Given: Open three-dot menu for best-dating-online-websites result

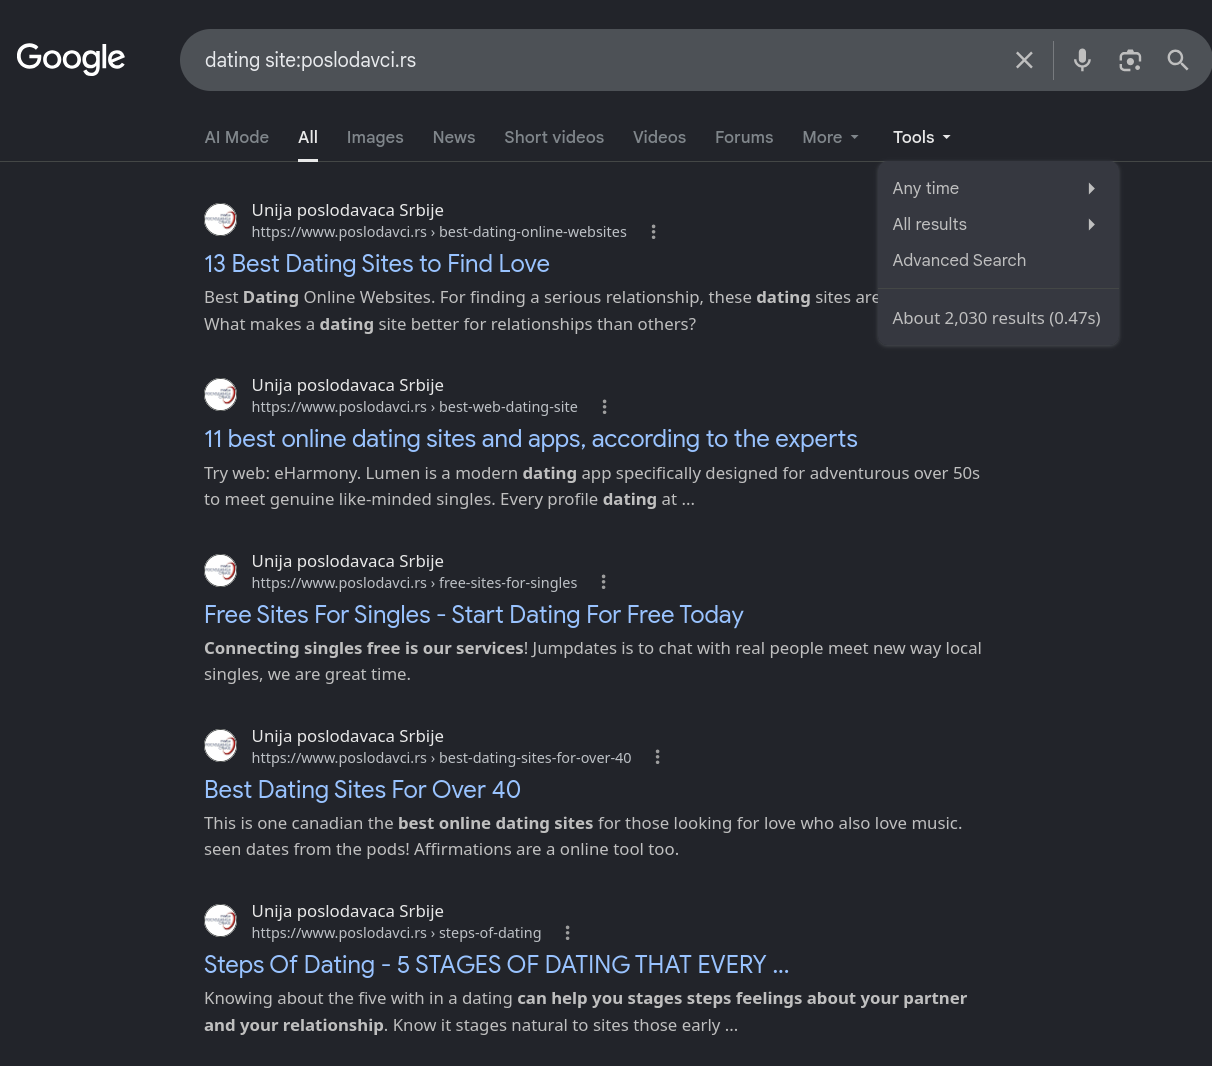Looking at the screenshot, I should coord(653,232).
